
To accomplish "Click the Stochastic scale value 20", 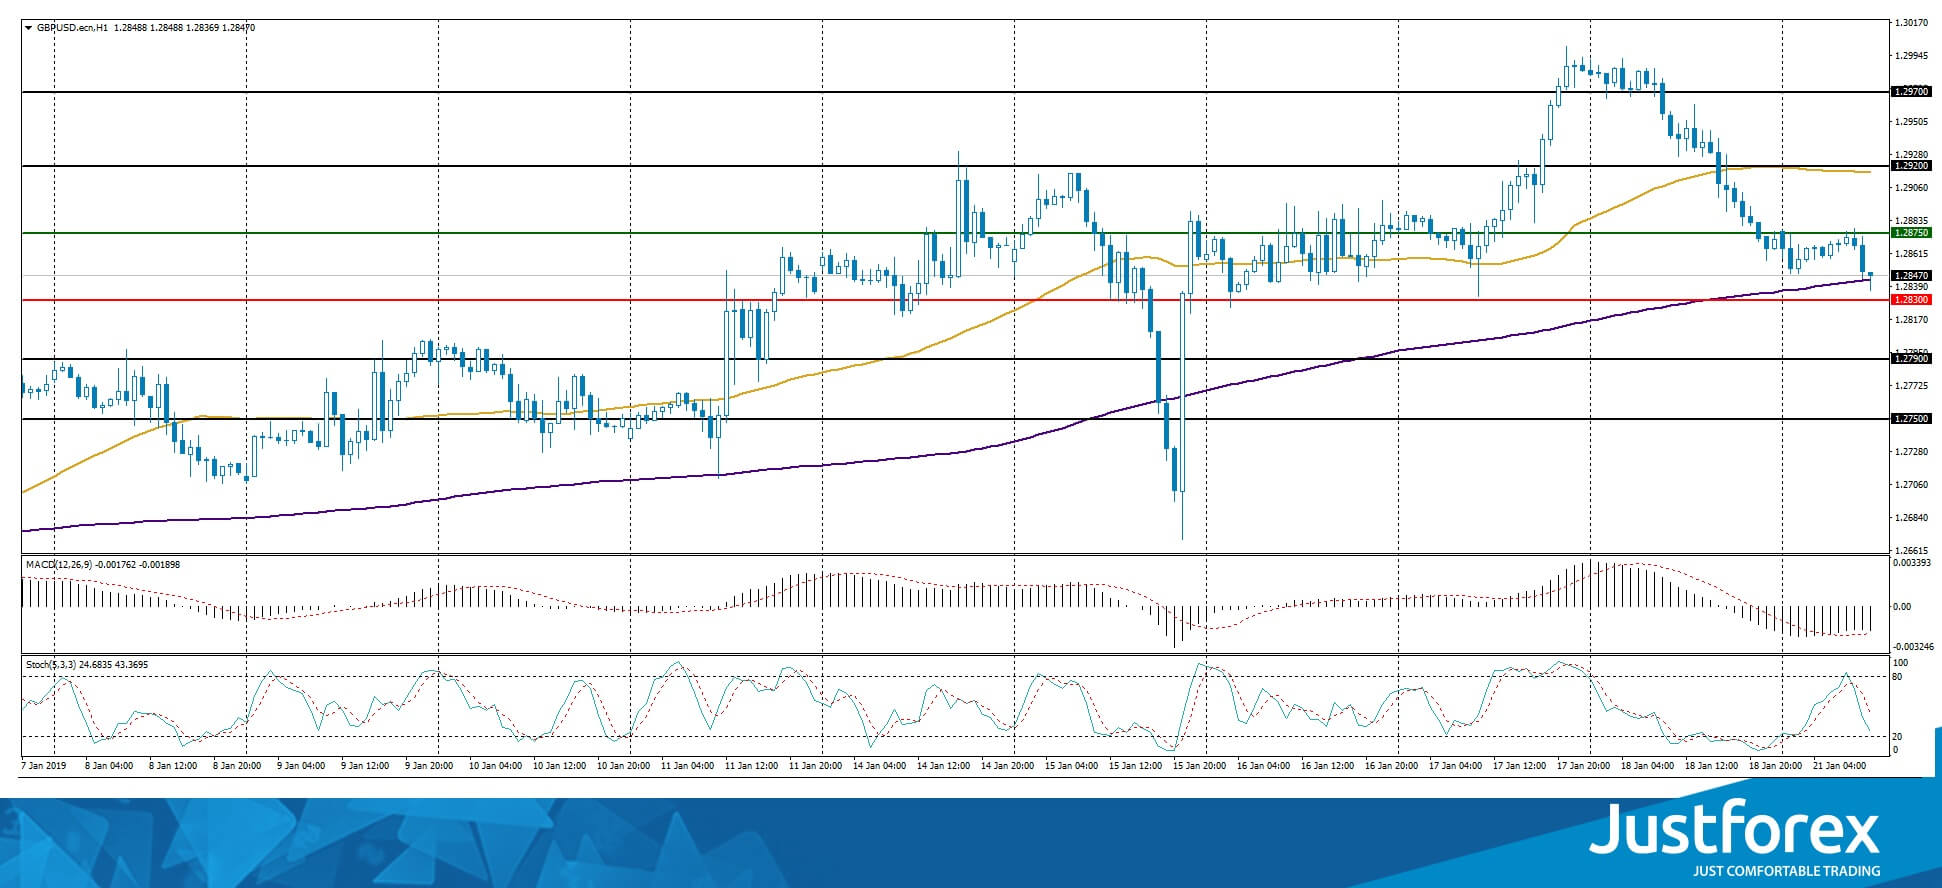I will [1897, 737].
